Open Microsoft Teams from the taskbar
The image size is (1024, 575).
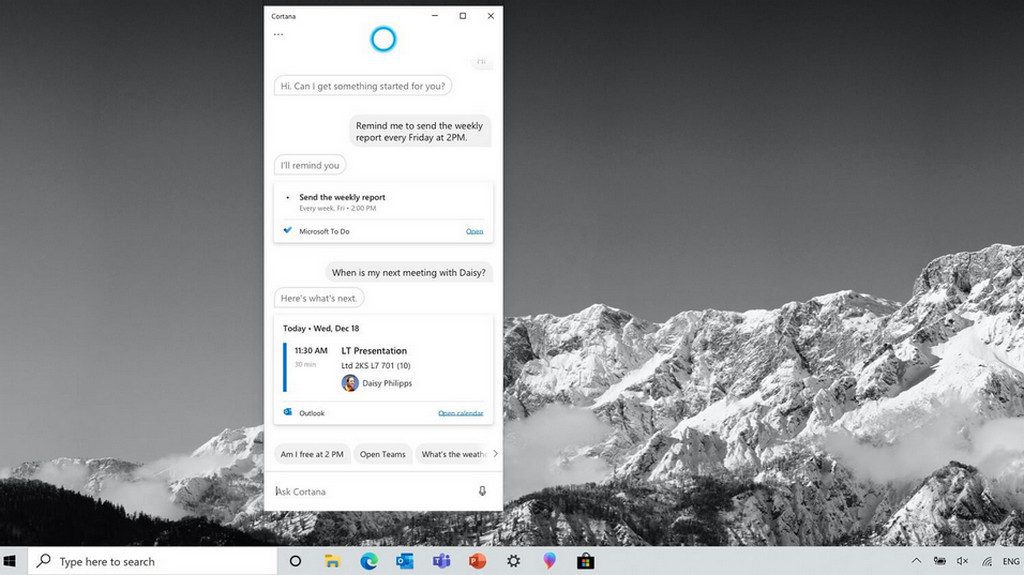pyautogui.click(x=441, y=561)
